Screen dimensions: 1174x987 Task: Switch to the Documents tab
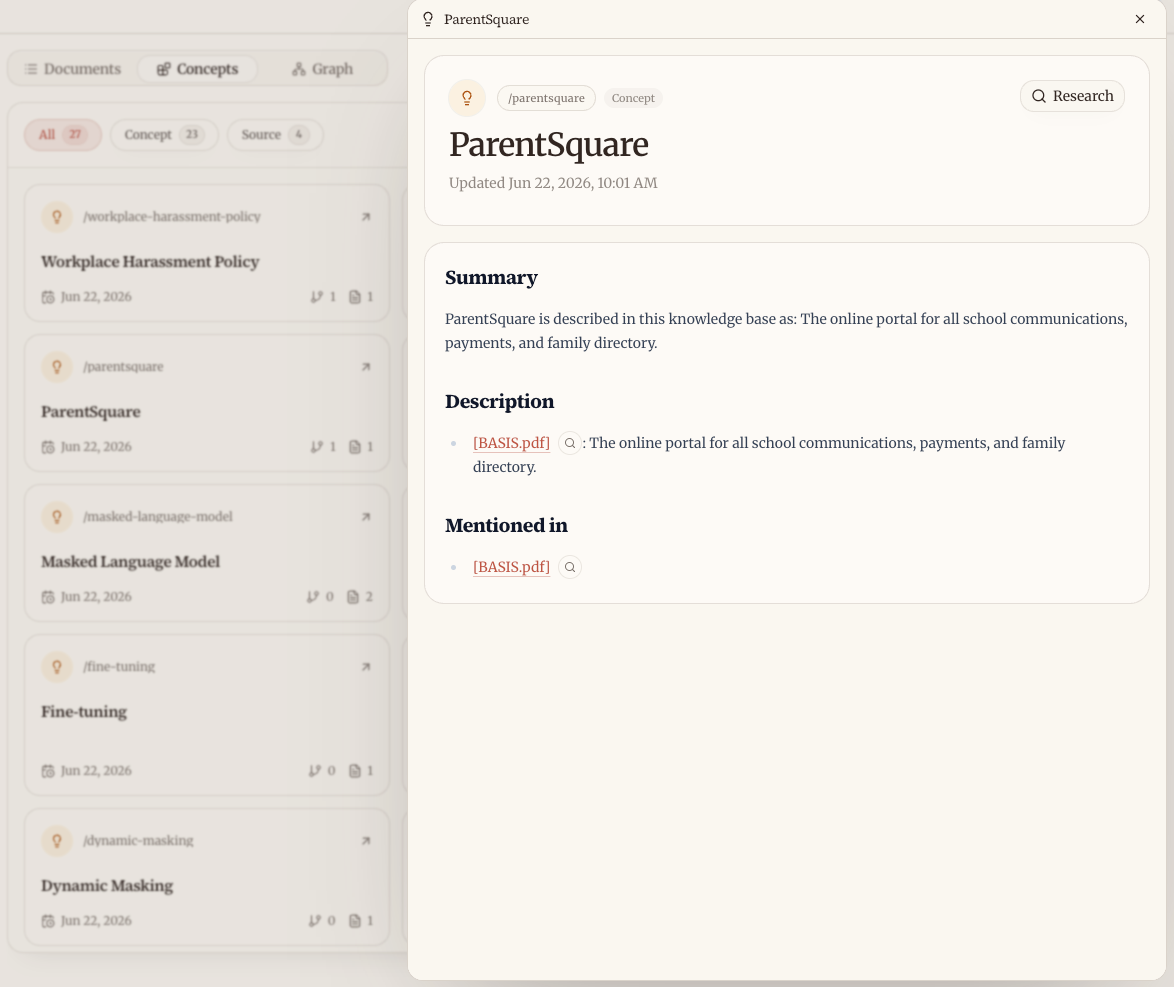point(73,69)
